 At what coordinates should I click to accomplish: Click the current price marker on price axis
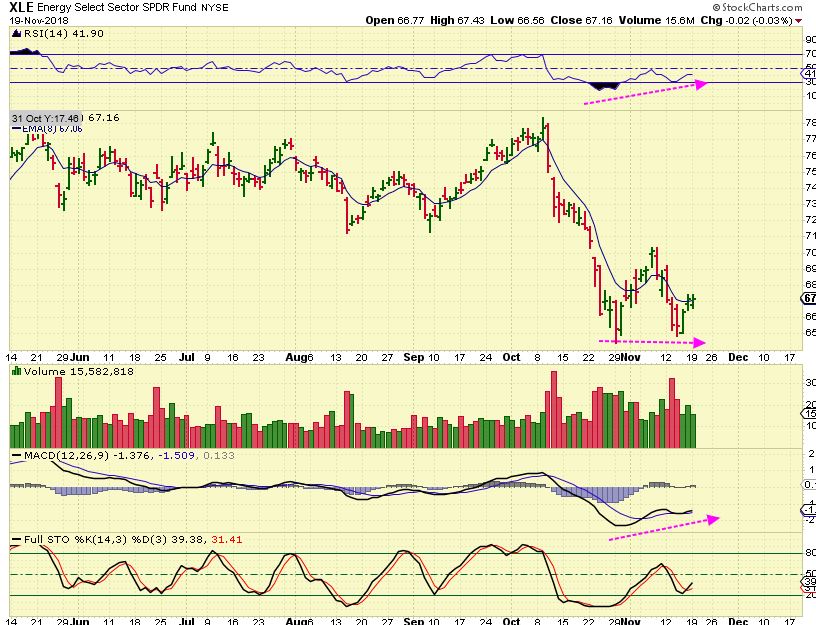click(808, 298)
